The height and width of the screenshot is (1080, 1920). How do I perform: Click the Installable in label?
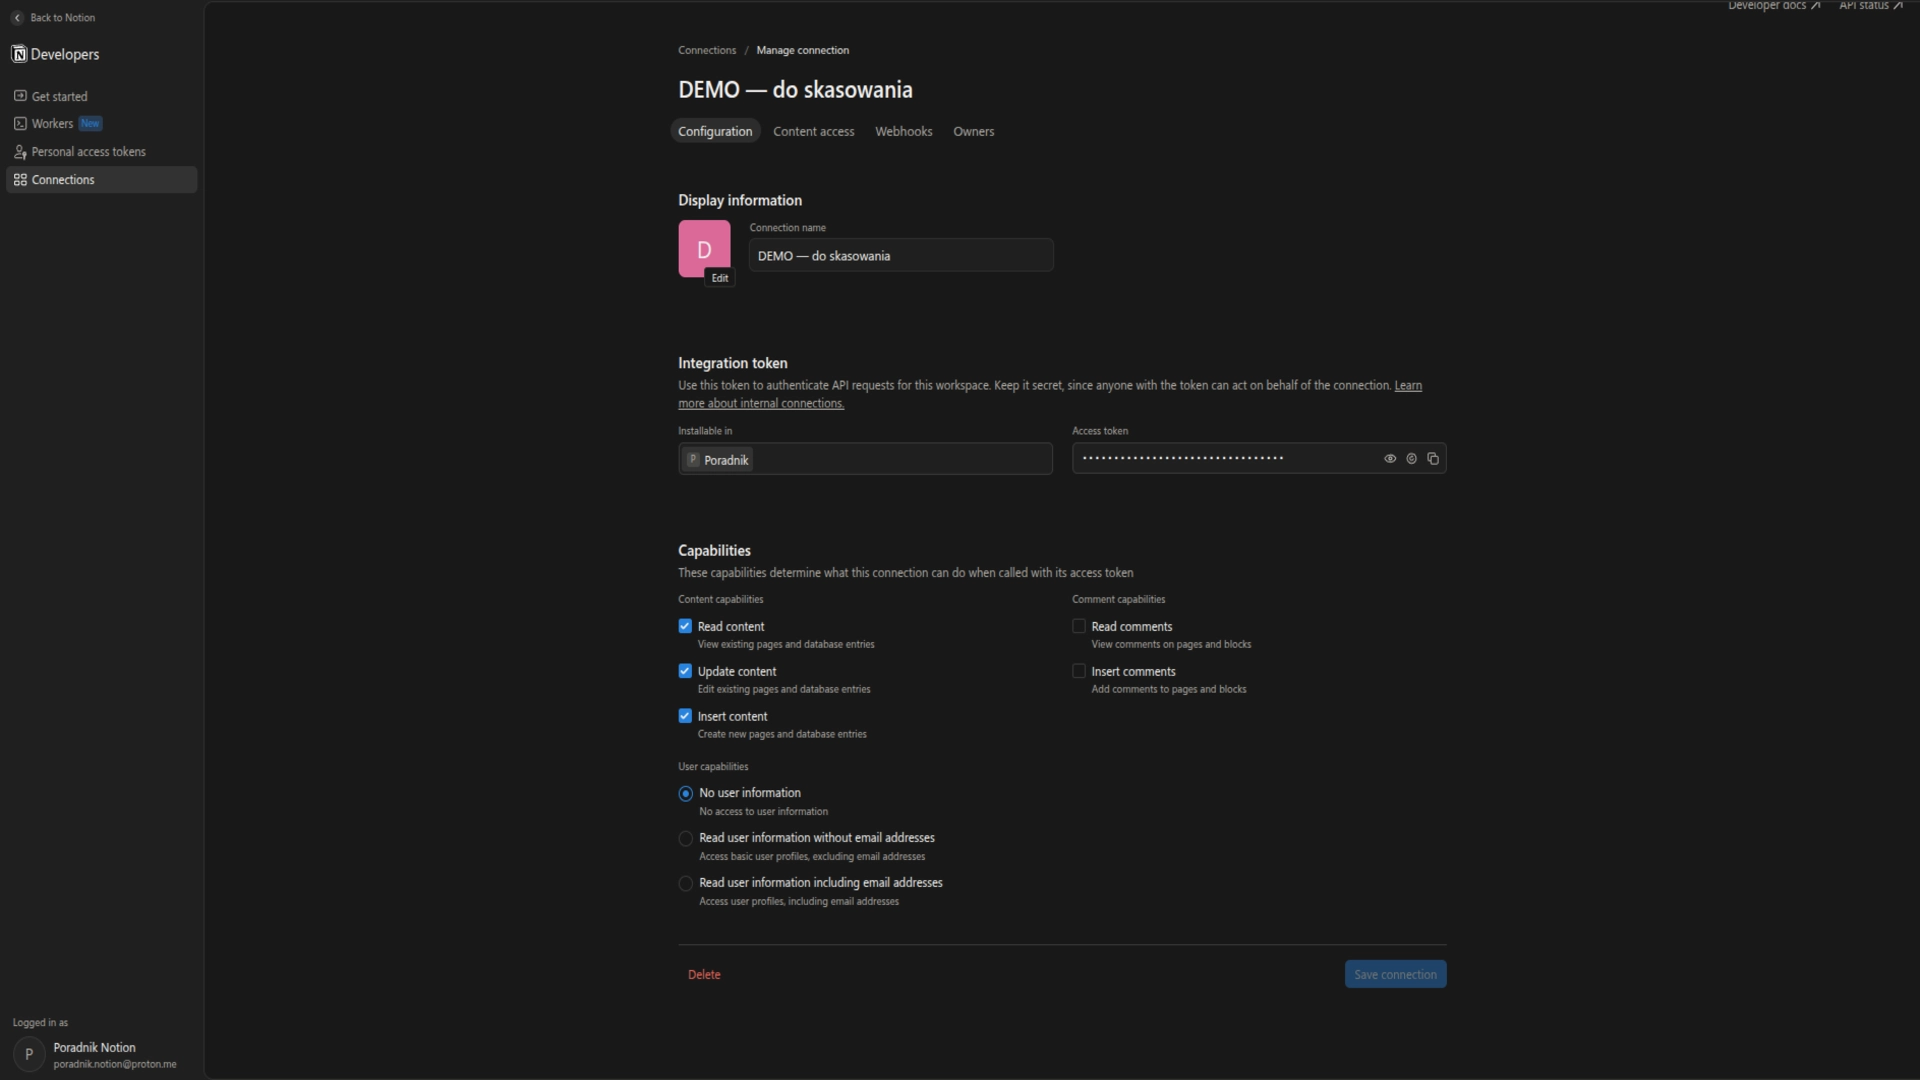coord(705,431)
